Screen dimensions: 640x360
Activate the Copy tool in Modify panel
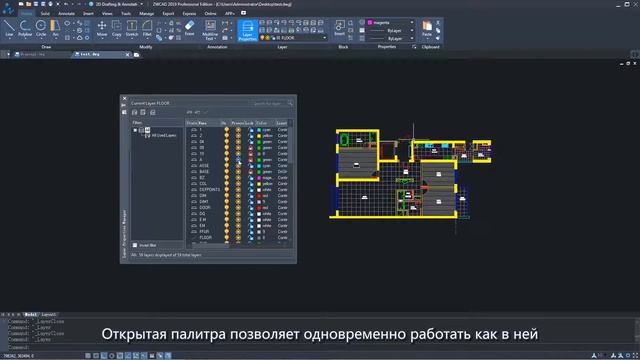[116, 28]
